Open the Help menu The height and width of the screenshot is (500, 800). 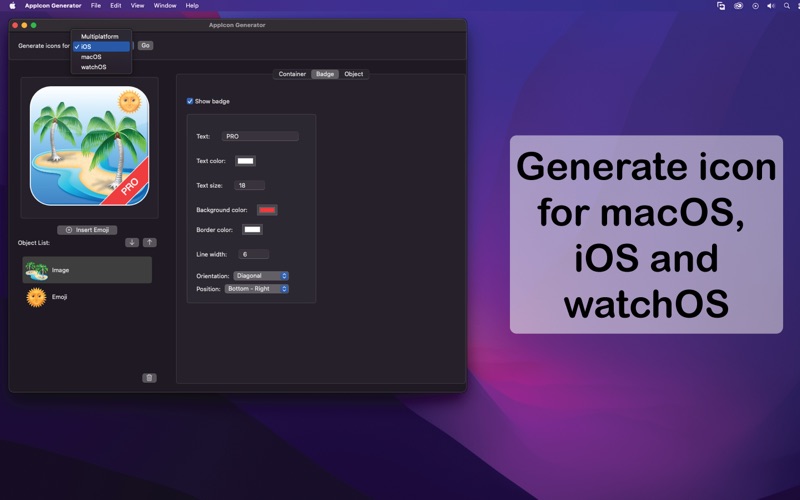pyautogui.click(x=192, y=6)
